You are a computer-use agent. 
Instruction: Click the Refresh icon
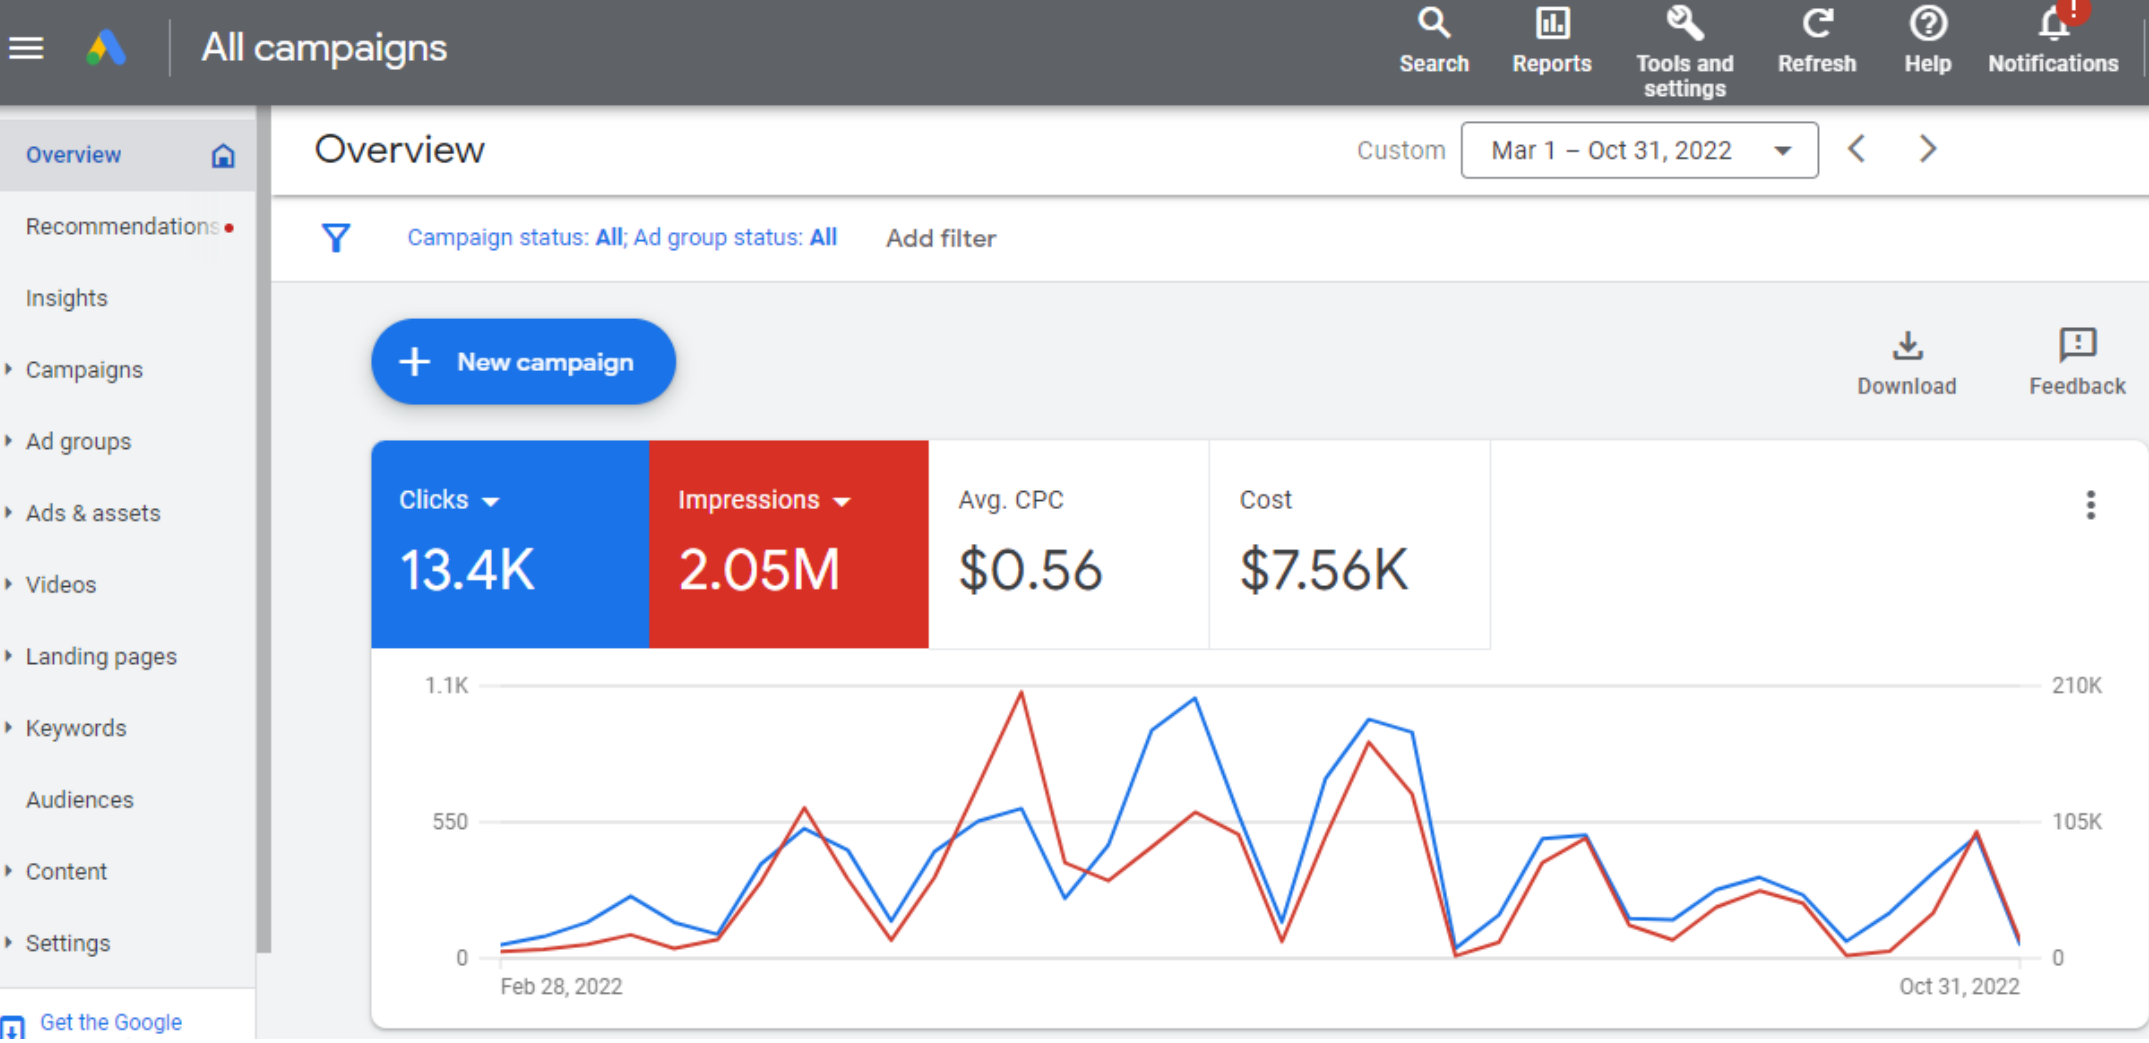click(x=1816, y=24)
